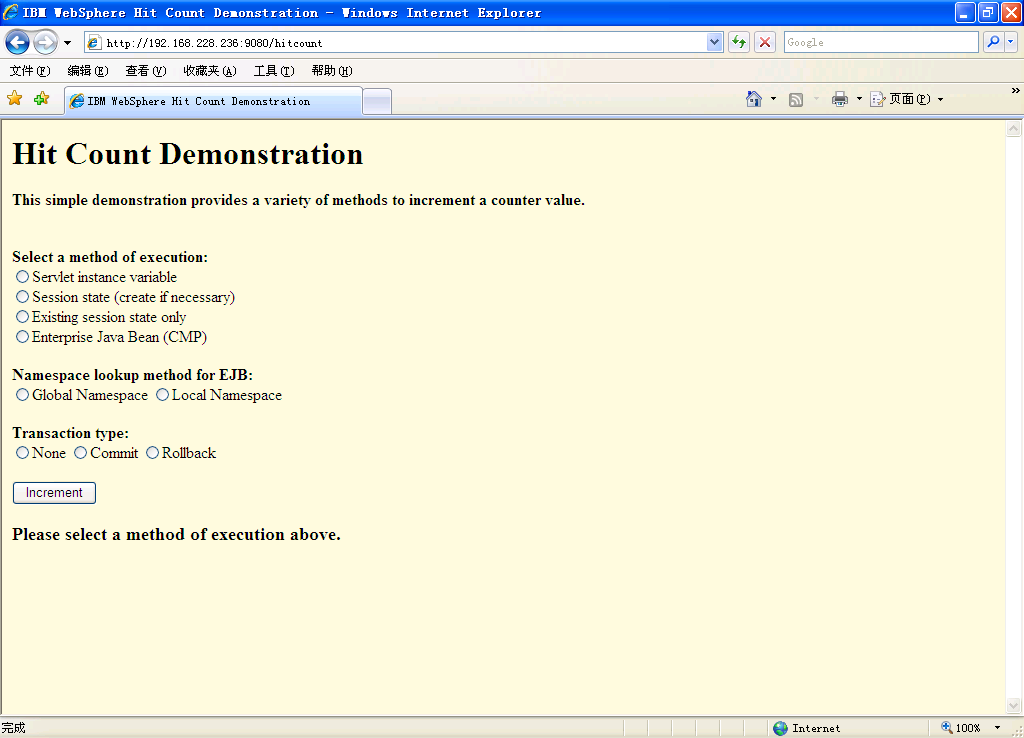Click the scrollbar down arrow
The image size is (1024, 738).
(x=1013, y=705)
